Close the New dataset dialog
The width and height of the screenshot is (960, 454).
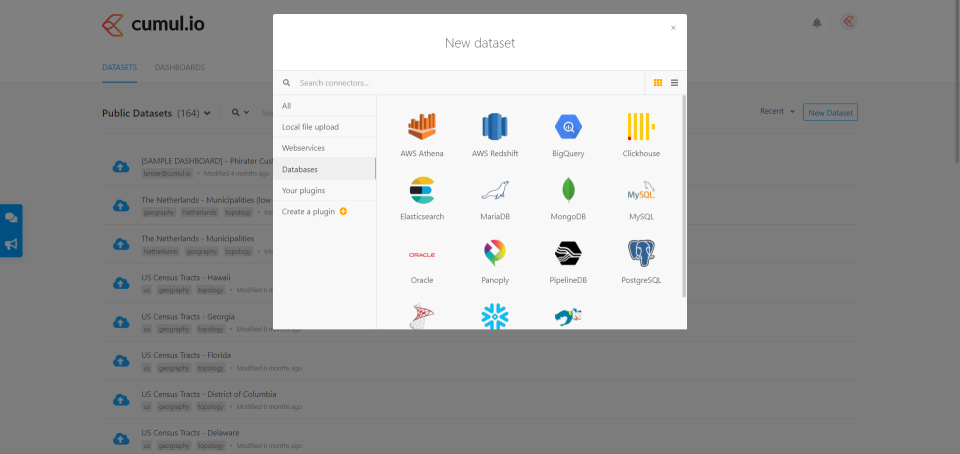[673, 28]
